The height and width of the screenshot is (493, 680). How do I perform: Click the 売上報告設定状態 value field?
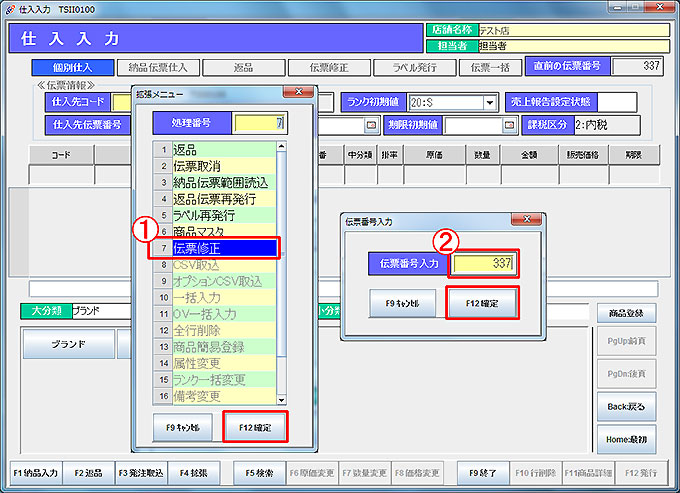pyautogui.click(x=617, y=102)
